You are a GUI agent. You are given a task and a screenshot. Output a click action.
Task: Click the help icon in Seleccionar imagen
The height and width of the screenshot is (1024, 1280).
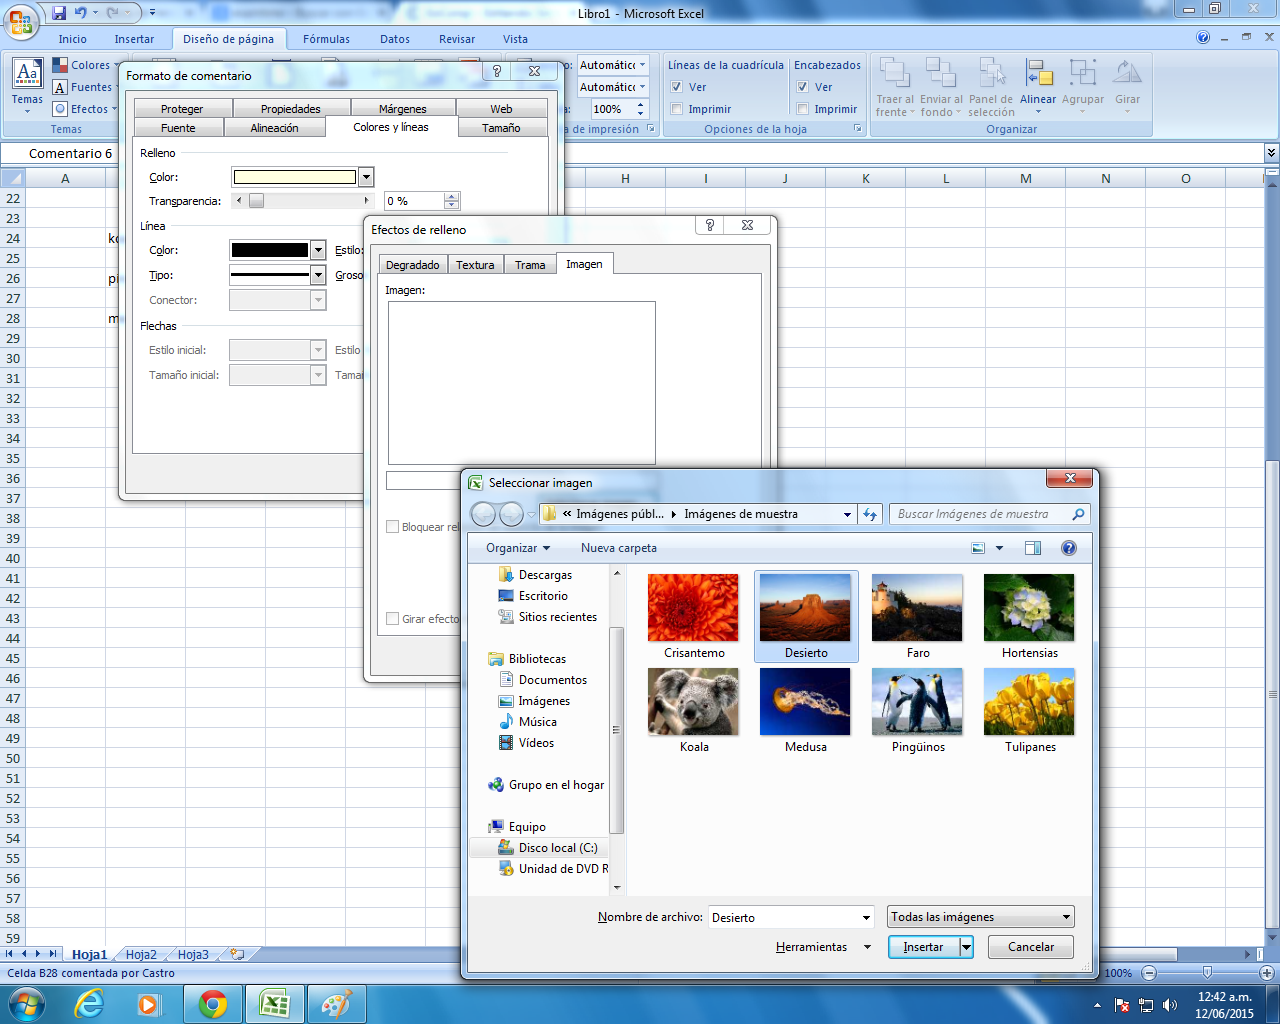(1069, 548)
